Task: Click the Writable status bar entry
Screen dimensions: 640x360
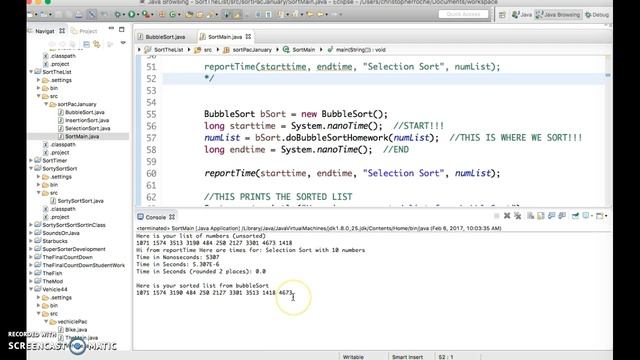Action: (x=353, y=357)
